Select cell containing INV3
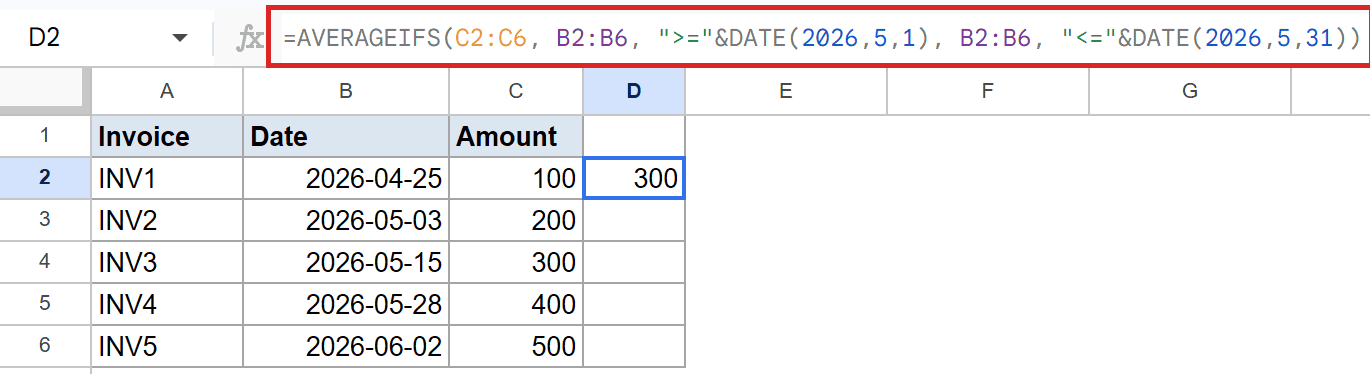Viewport: 1370px width, 374px height. click(x=167, y=262)
